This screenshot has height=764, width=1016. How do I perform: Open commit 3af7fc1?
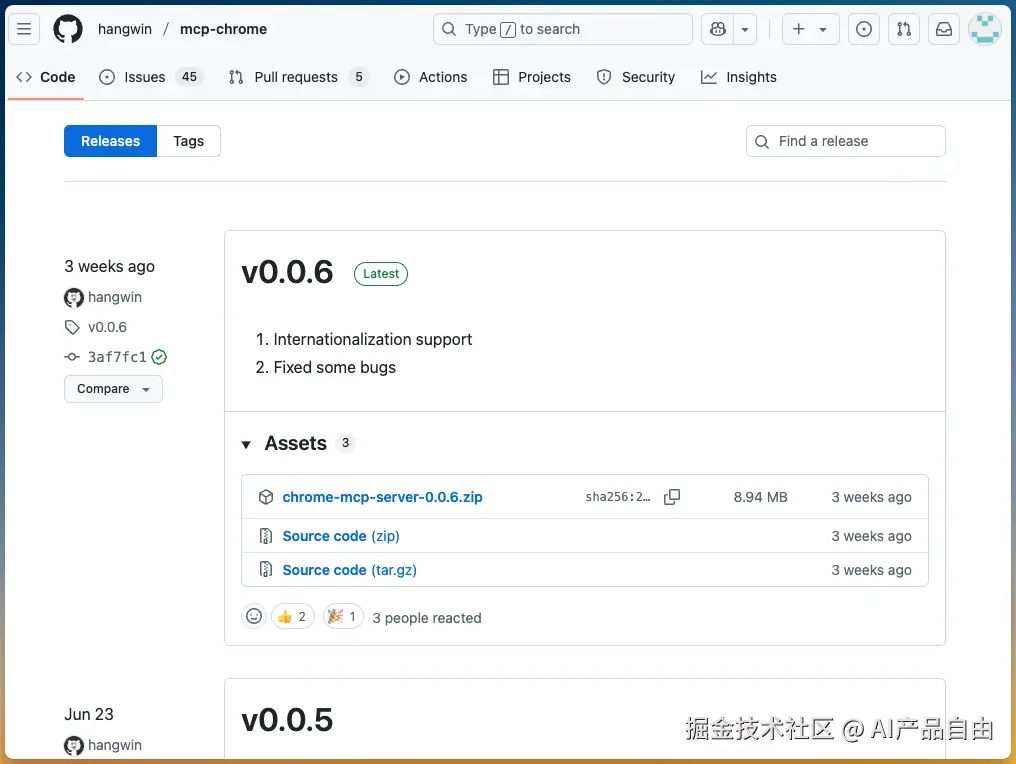[x=117, y=357]
